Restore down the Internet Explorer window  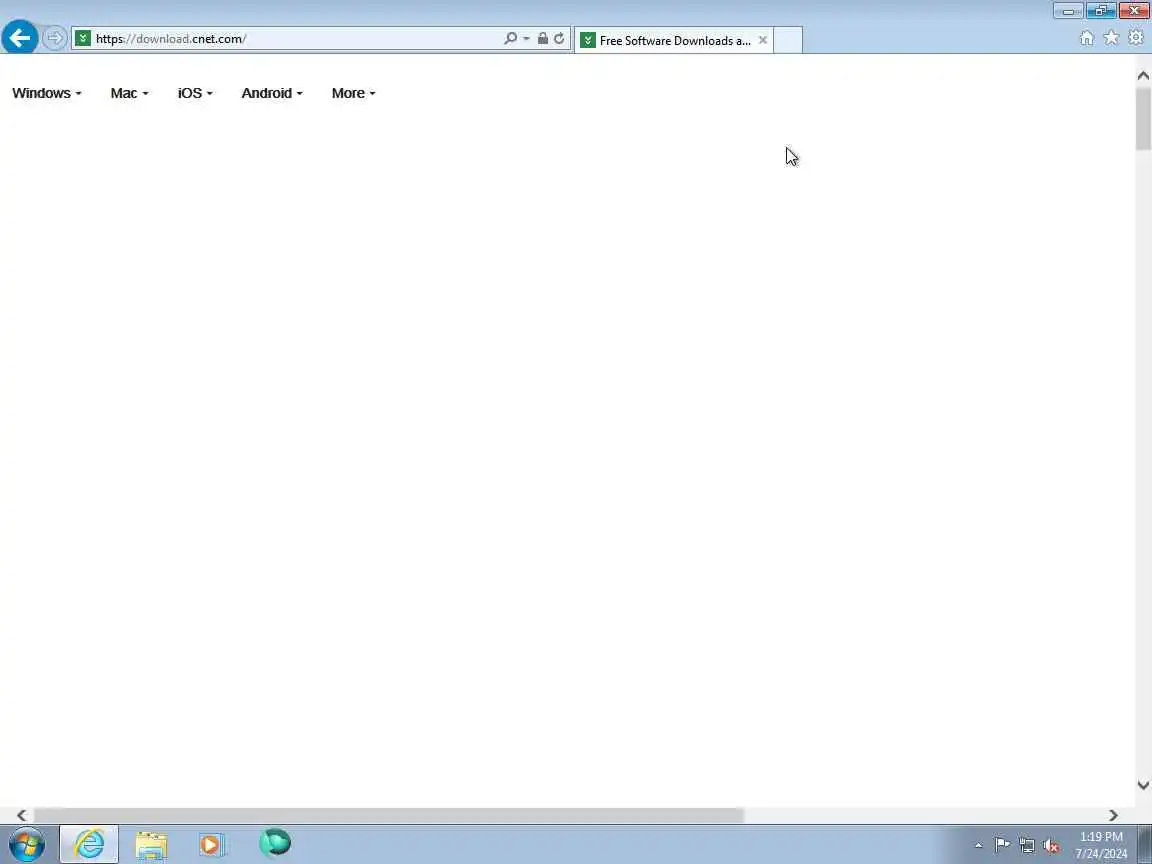tap(1101, 10)
